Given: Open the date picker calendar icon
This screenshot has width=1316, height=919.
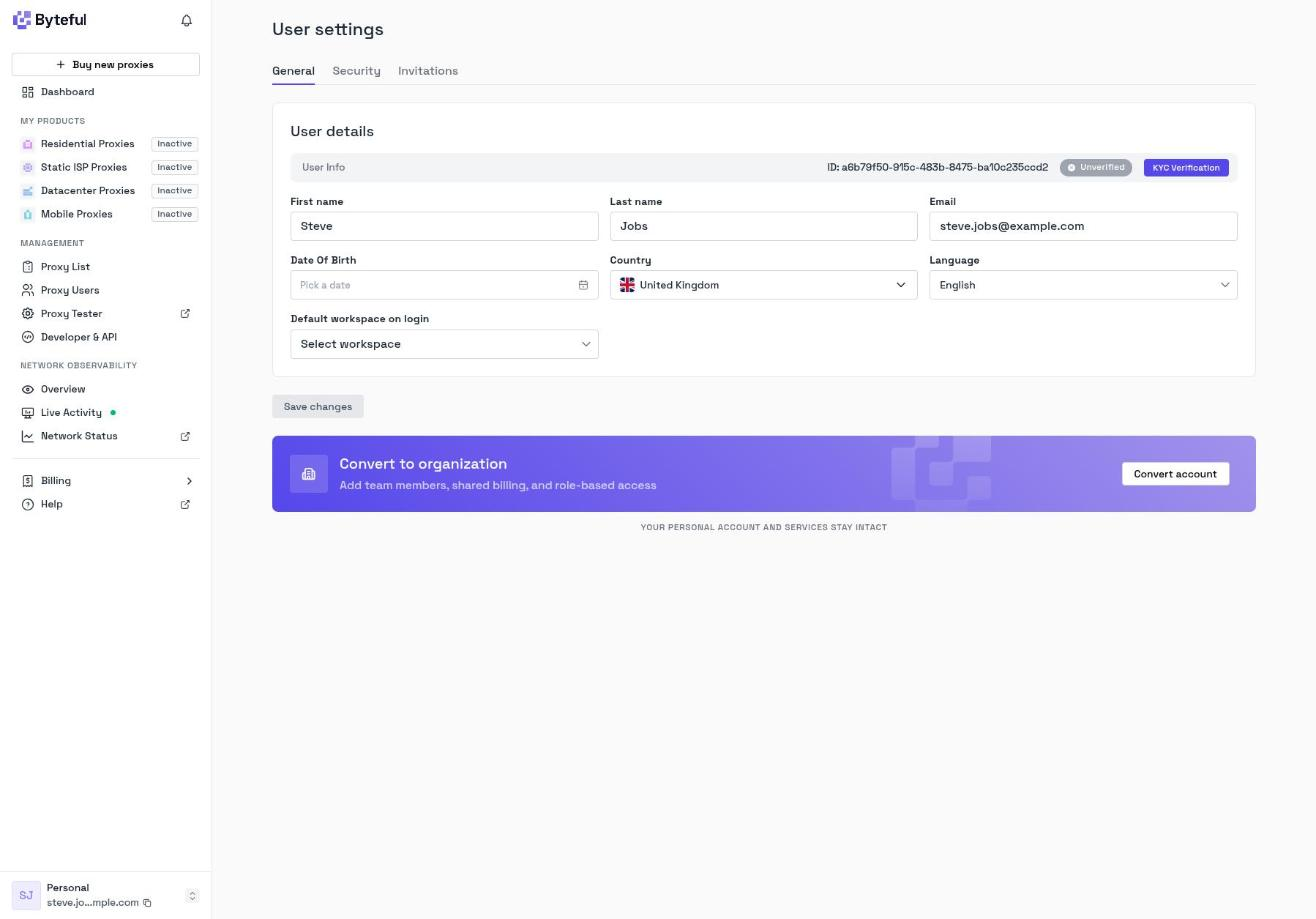Looking at the screenshot, I should click(583, 285).
